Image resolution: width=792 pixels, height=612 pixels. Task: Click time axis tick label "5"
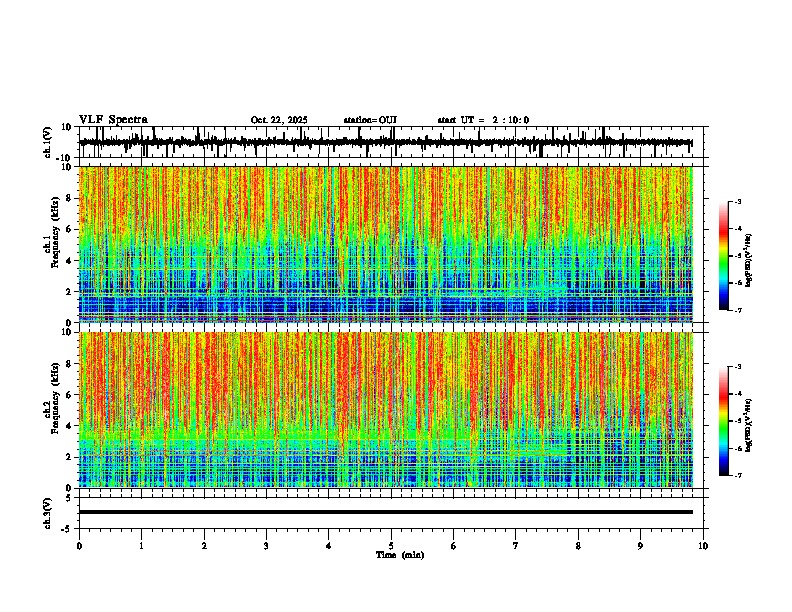(x=391, y=546)
